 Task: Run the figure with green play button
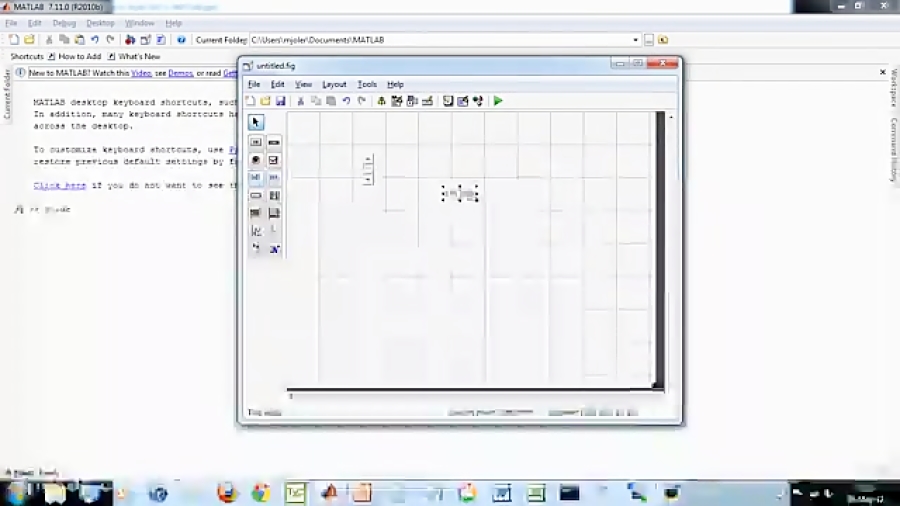[498, 101]
